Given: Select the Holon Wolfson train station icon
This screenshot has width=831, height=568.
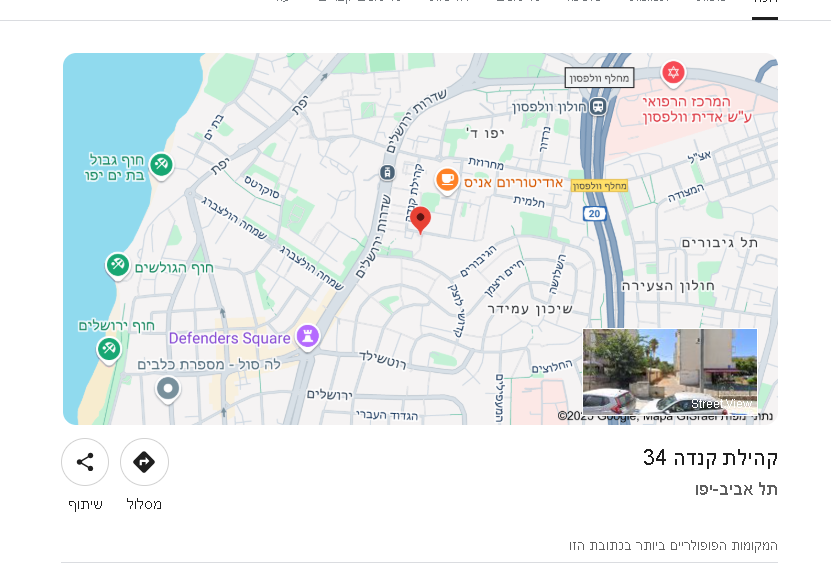Looking at the screenshot, I should tap(598, 107).
